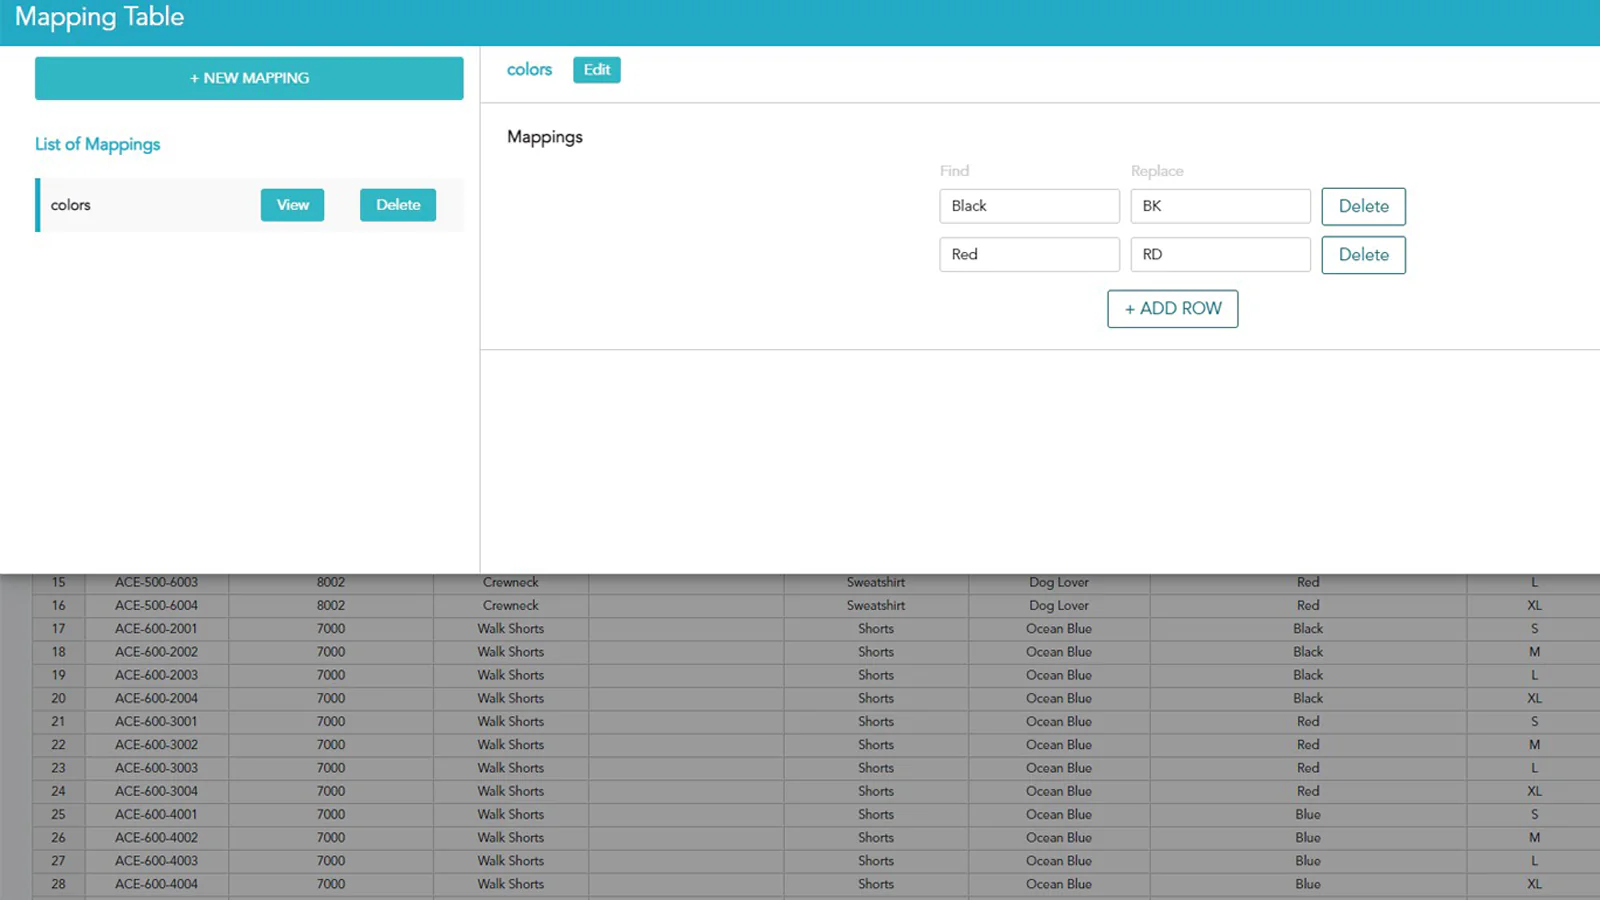Add a new mapping row

click(x=1172, y=309)
